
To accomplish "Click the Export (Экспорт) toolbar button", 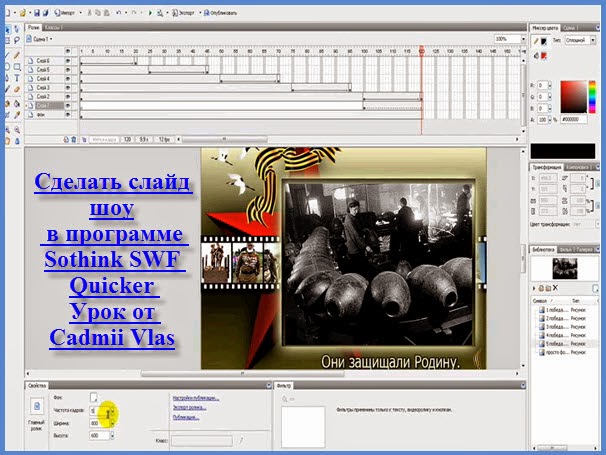I will point(183,13).
